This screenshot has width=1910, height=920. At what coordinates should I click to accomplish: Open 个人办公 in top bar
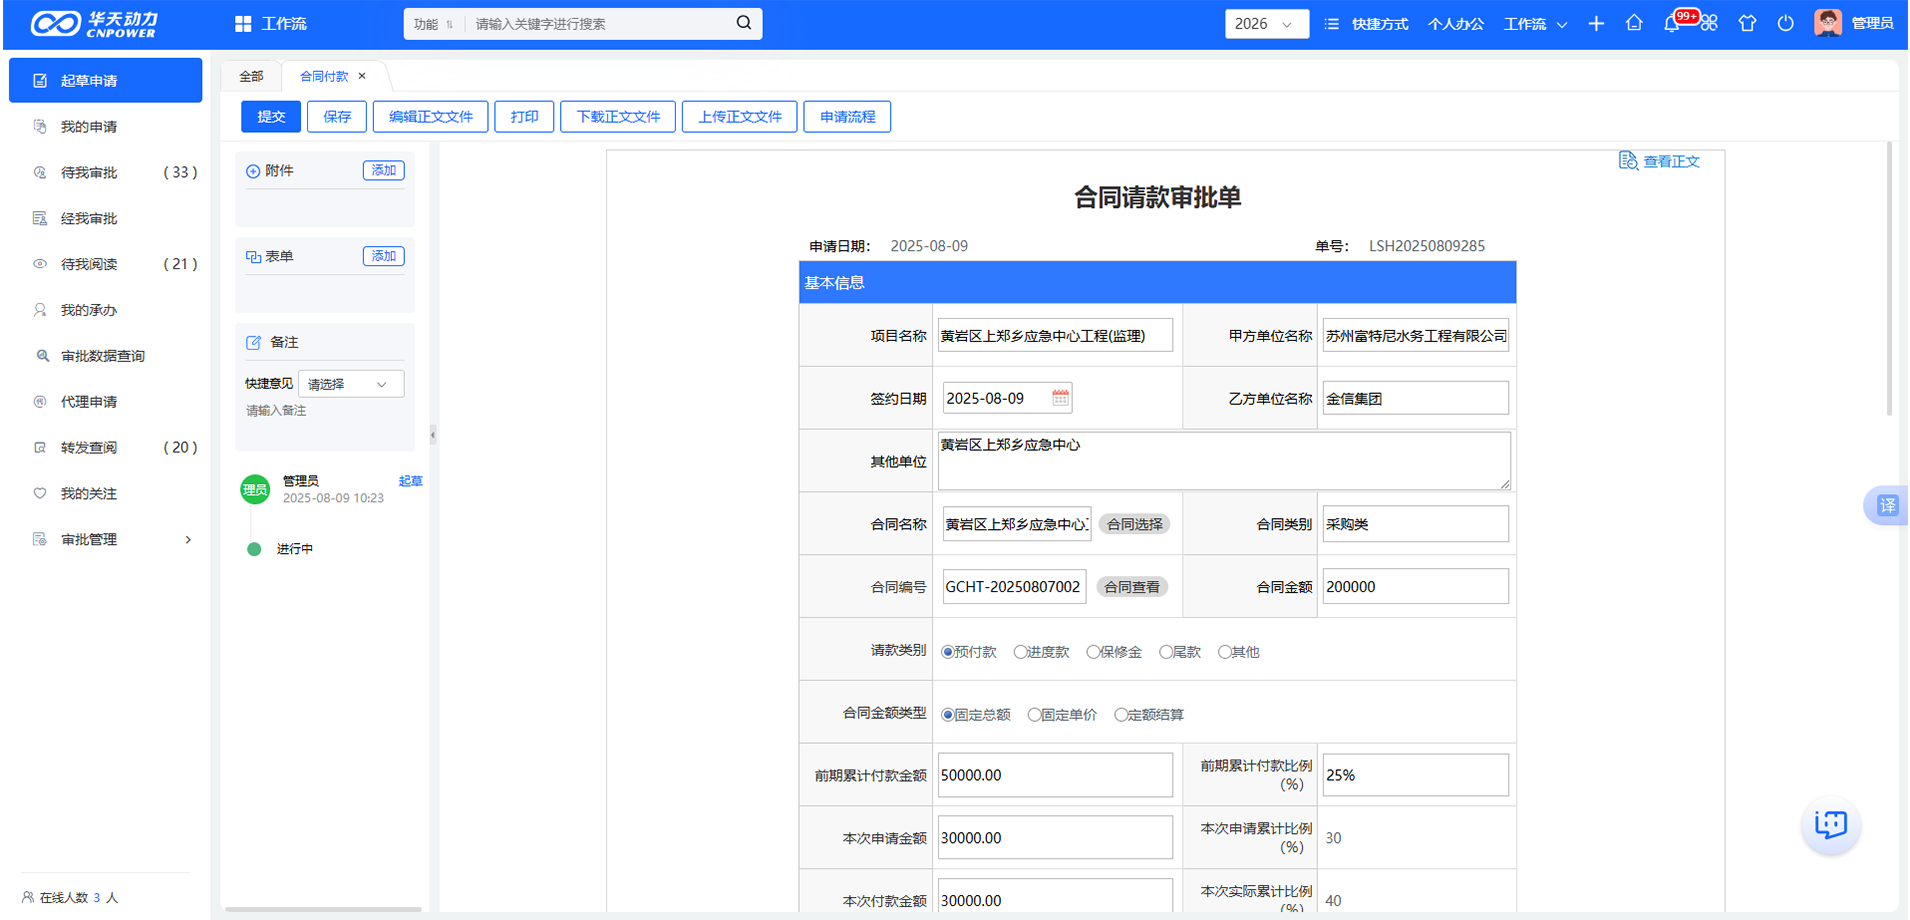(x=1456, y=24)
